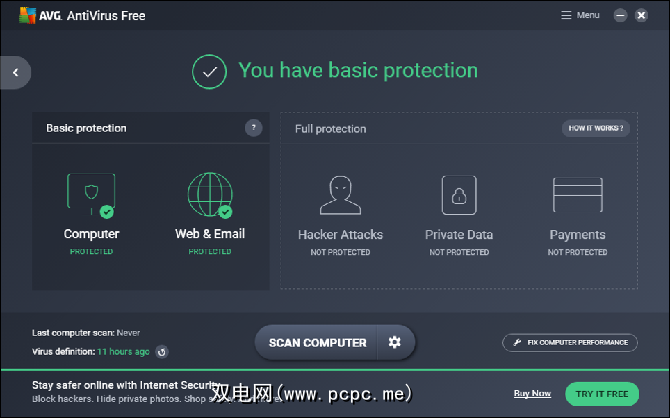The width and height of the screenshot is (670, 418).
Task: Open the Menu in title bar
Action: click(x=580, y=15)
